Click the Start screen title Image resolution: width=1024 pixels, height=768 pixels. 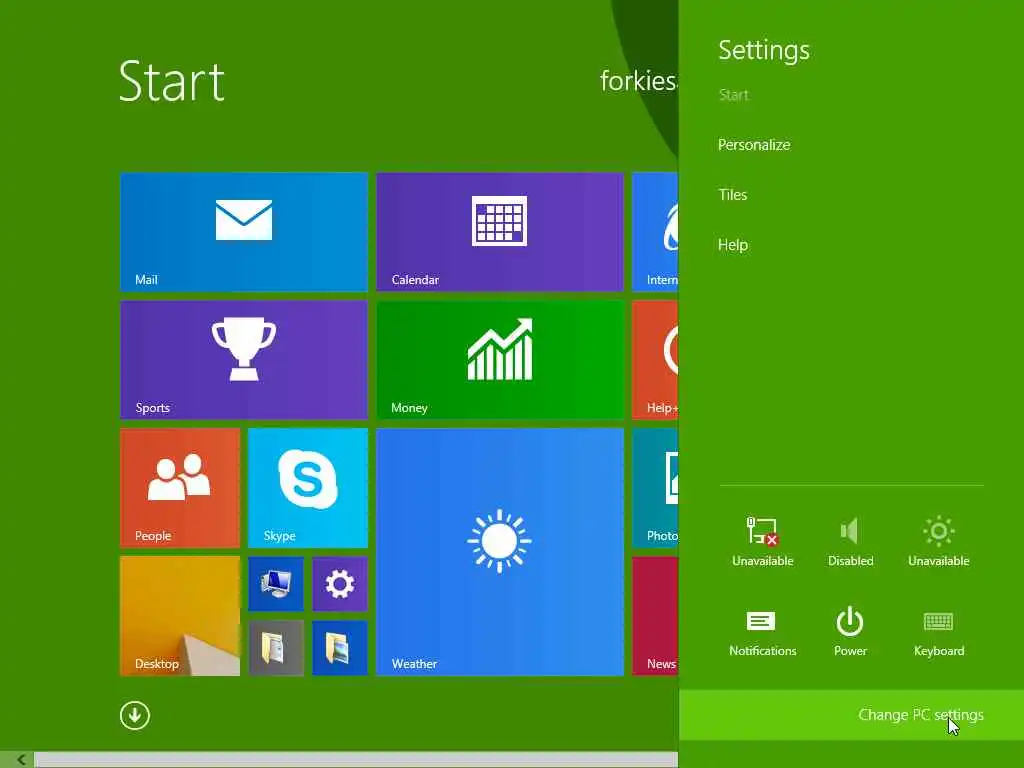pos(172,81)
